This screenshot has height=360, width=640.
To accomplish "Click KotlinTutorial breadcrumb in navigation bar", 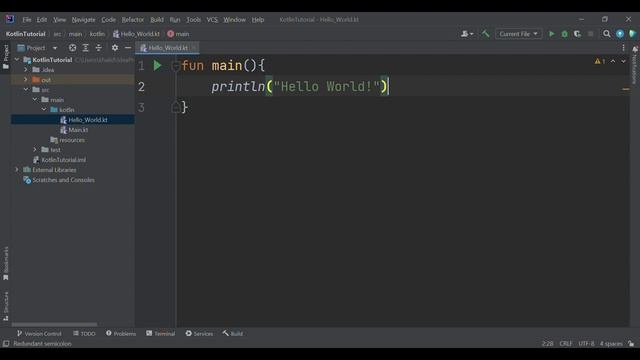I will tap(25, 34).
